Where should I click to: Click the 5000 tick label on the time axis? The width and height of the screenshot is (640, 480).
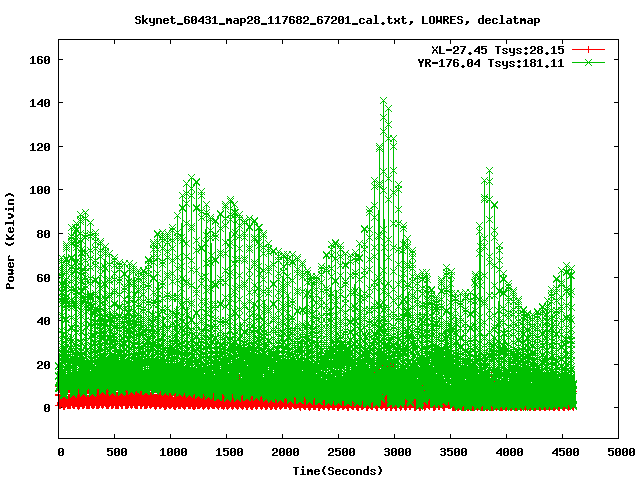tap(619, 452)
